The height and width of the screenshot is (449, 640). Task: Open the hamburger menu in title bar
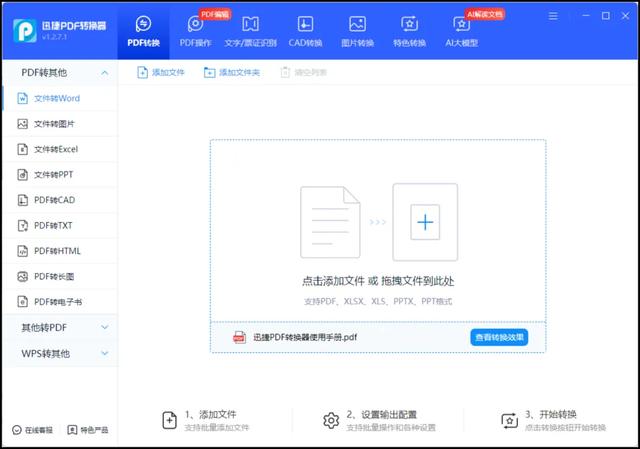click(553, 16)
